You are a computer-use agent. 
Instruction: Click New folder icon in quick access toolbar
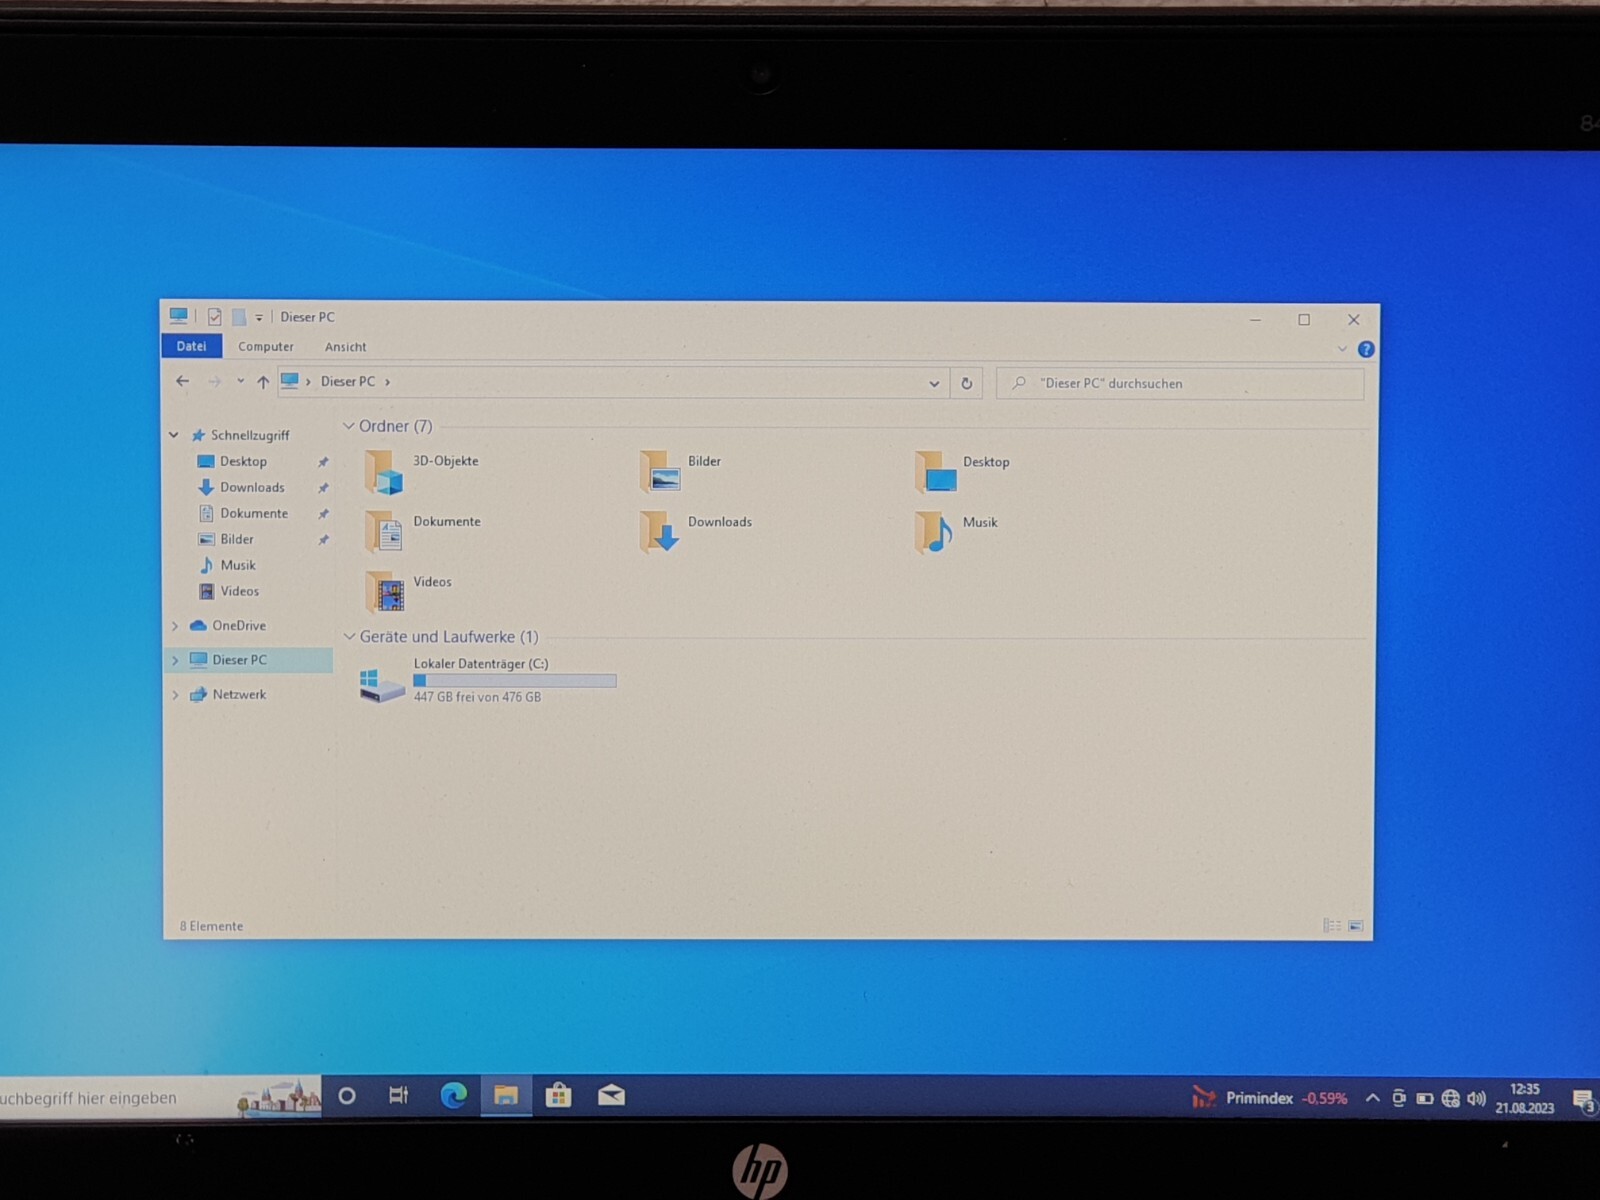(x=239, y=317)
